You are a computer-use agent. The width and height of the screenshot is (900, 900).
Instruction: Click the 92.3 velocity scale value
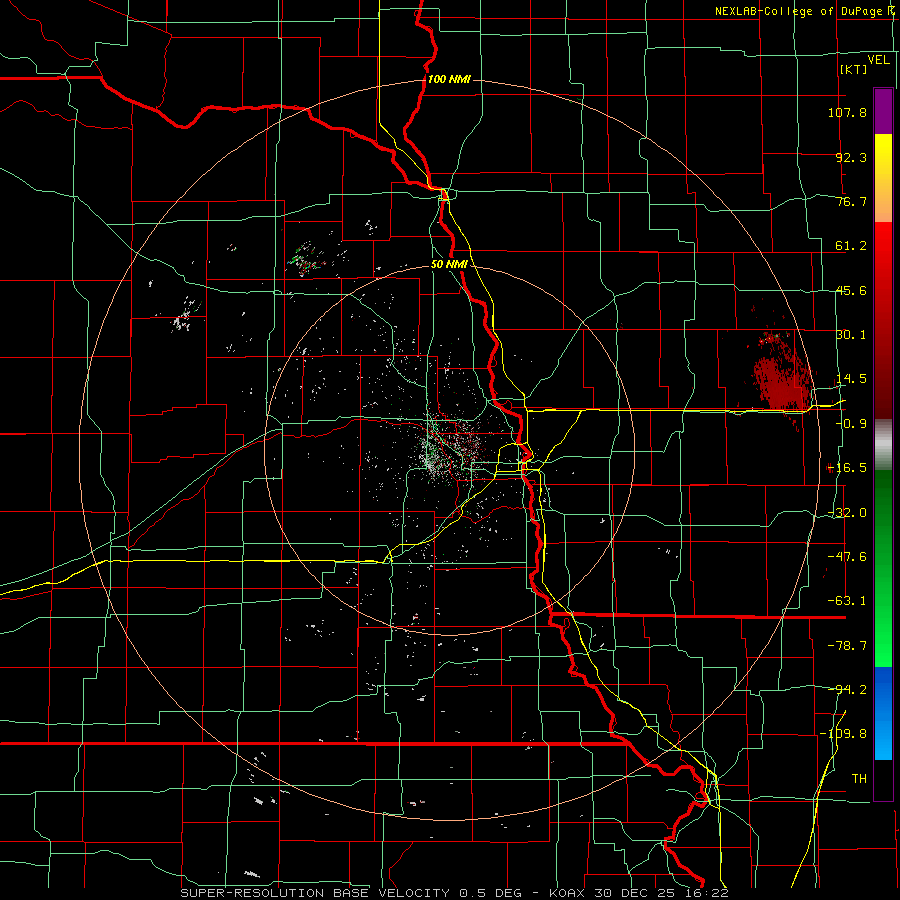click(851, 157)
